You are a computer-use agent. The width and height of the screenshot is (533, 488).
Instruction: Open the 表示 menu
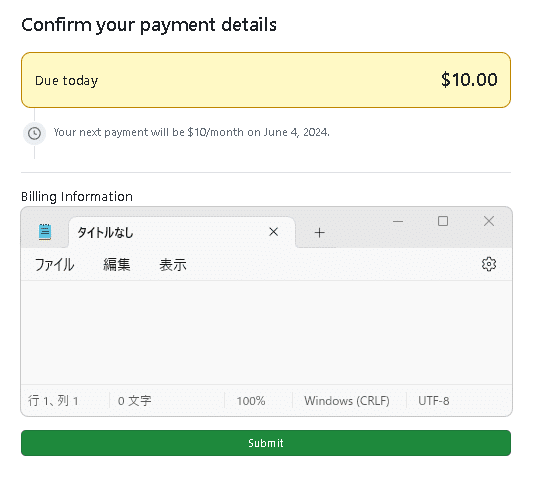coord(173,264)
